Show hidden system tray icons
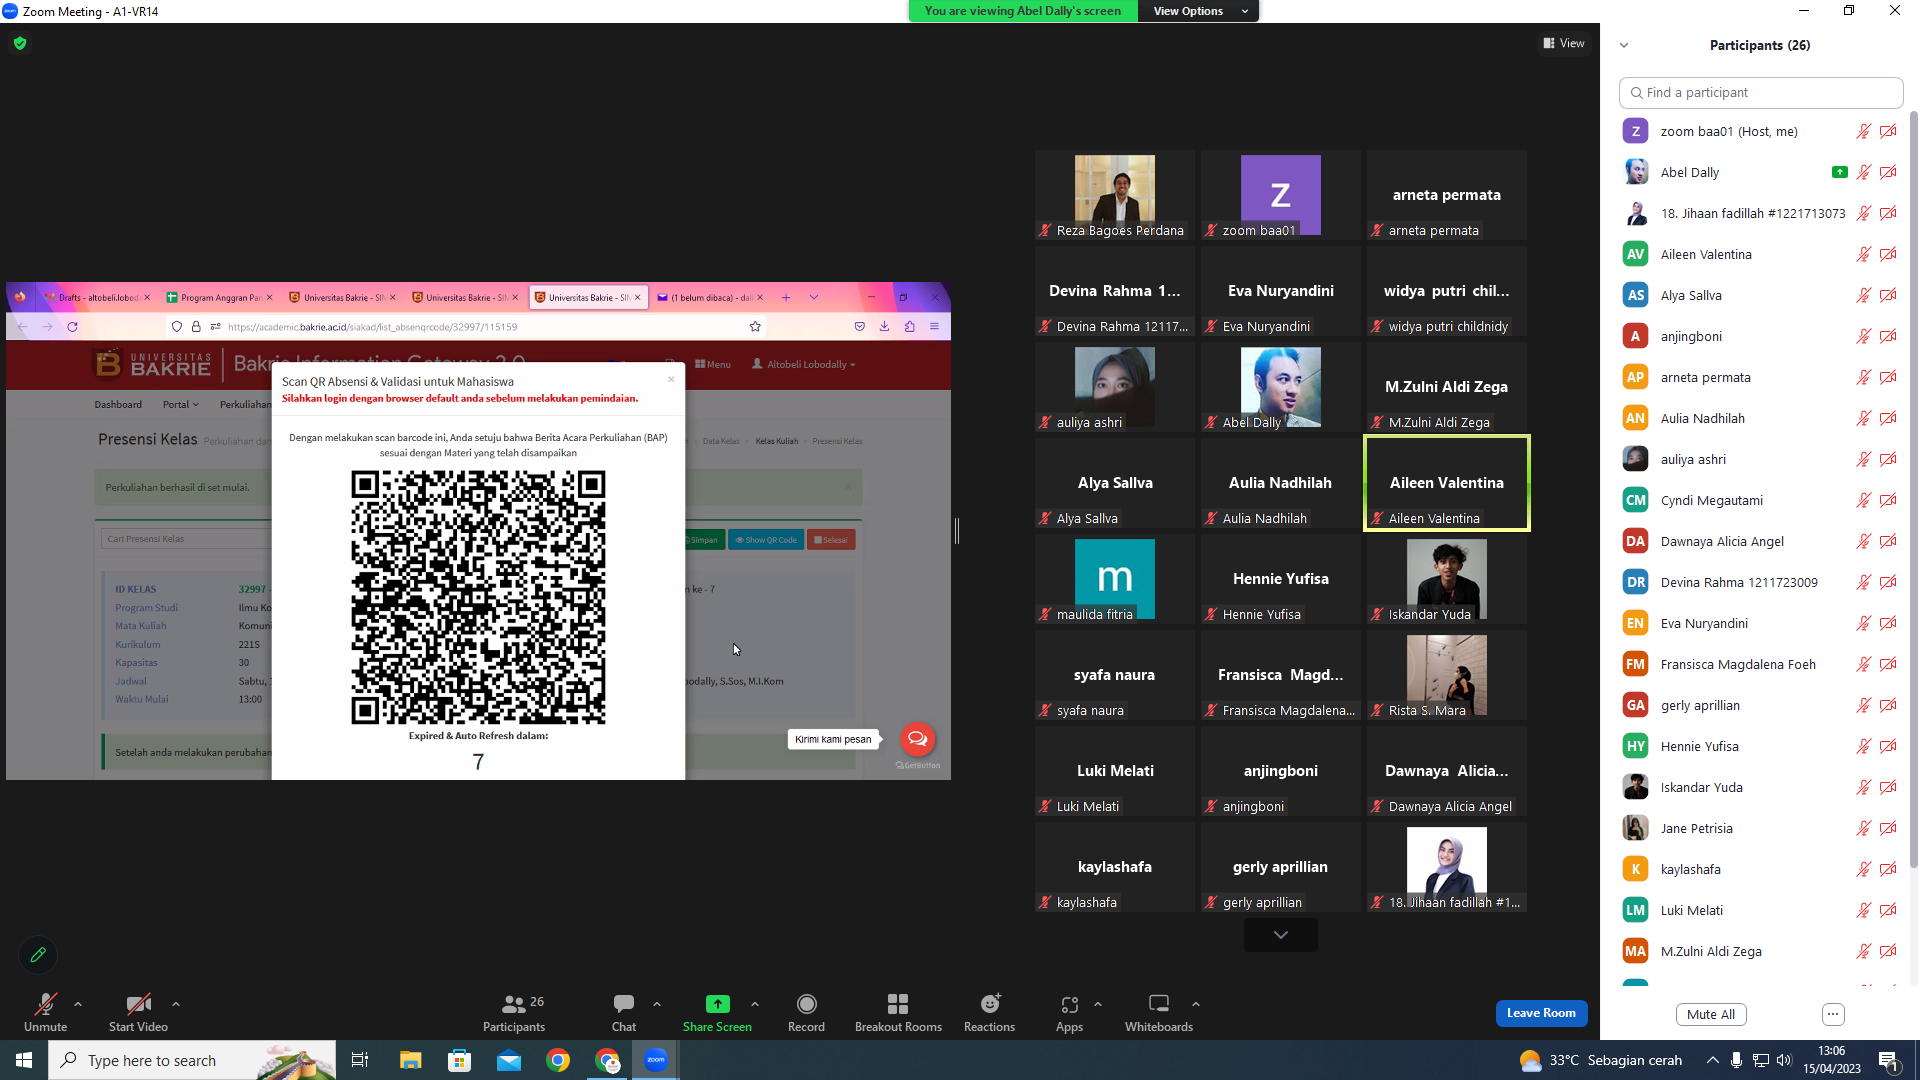The height and width of the screenshot is (1080, 1920). click(1713, 1060)
